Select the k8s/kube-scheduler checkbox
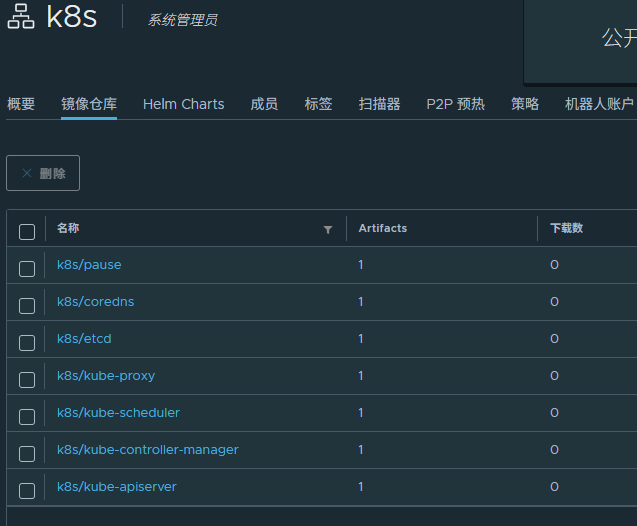 27,417
